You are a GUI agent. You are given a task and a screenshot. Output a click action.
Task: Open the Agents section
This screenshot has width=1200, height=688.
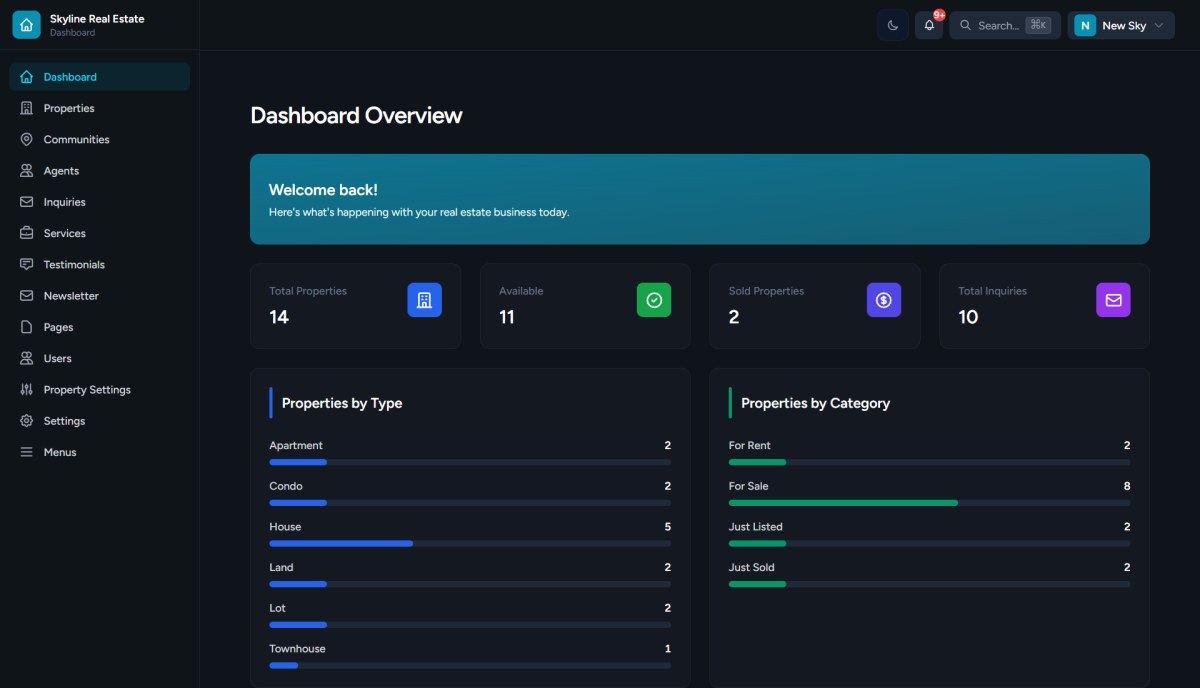[100, 171]
